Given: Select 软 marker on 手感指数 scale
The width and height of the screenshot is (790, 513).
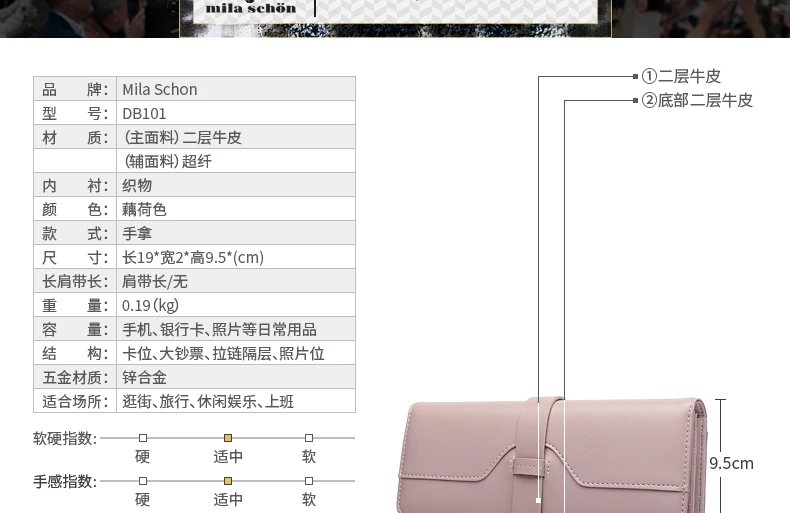Looking at the screenshot, I should pos(309,481).
